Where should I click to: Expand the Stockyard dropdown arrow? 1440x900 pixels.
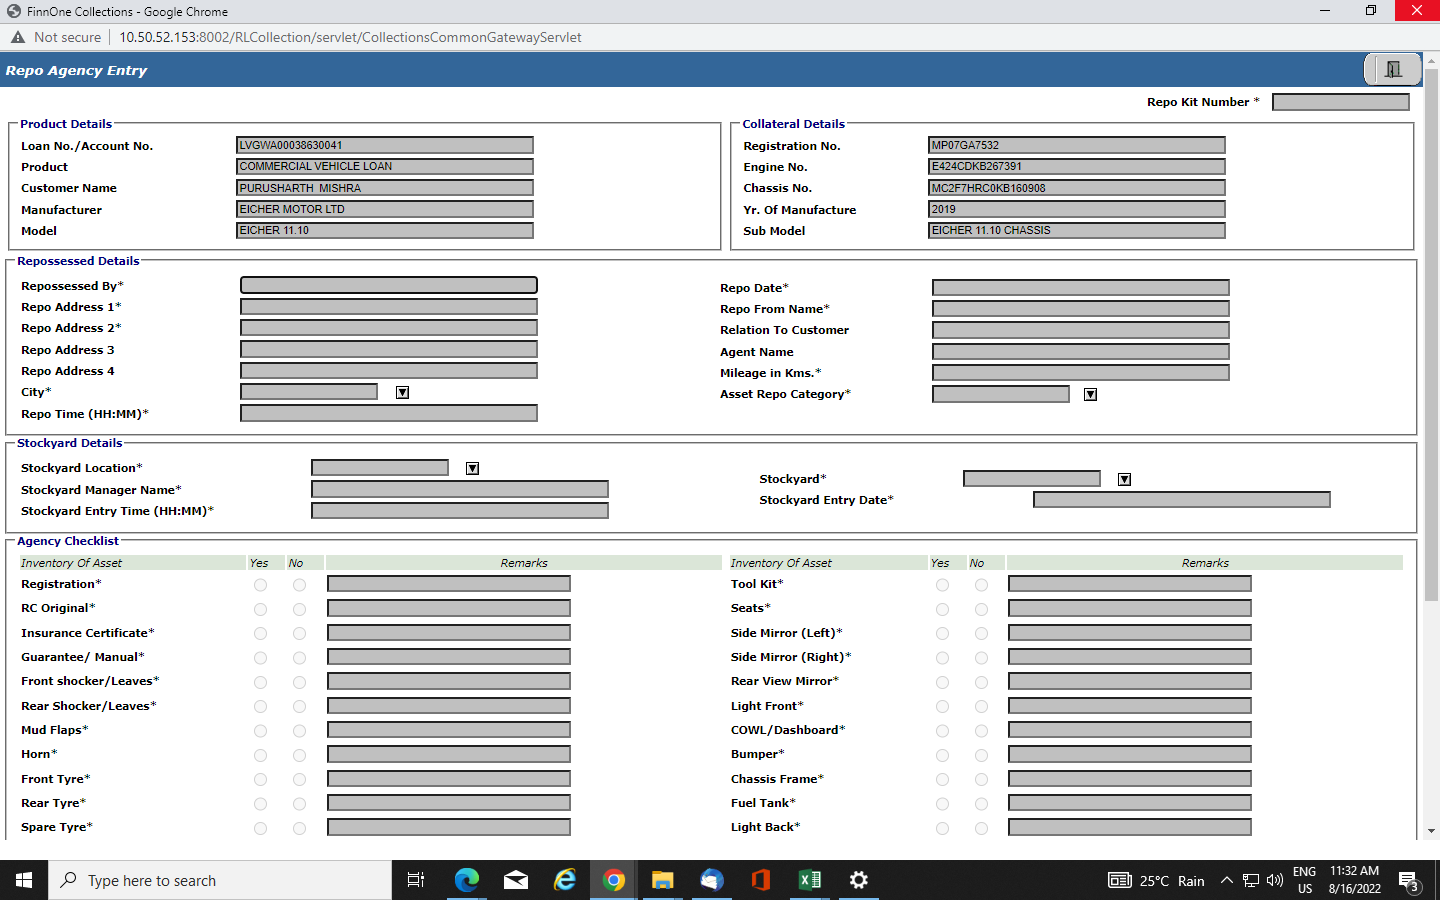(x=1124, y=480)
